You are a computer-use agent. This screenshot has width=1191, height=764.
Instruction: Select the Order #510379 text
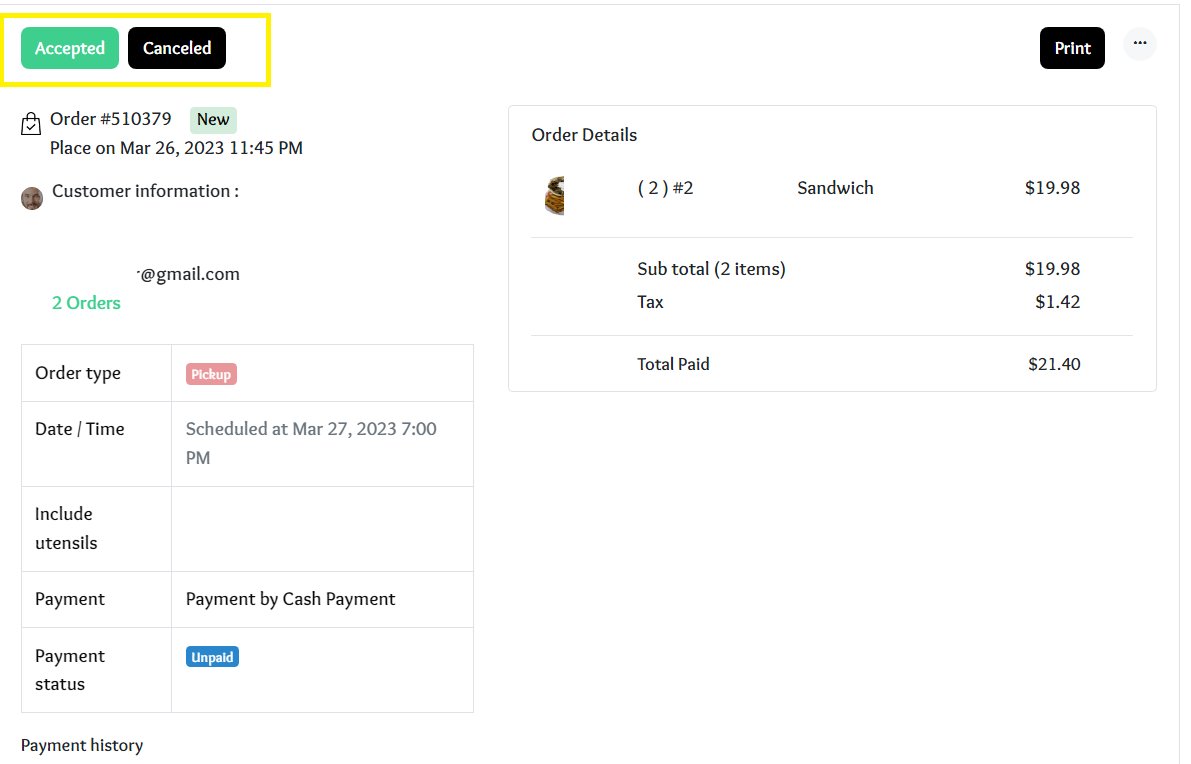(x=111, y=118)
